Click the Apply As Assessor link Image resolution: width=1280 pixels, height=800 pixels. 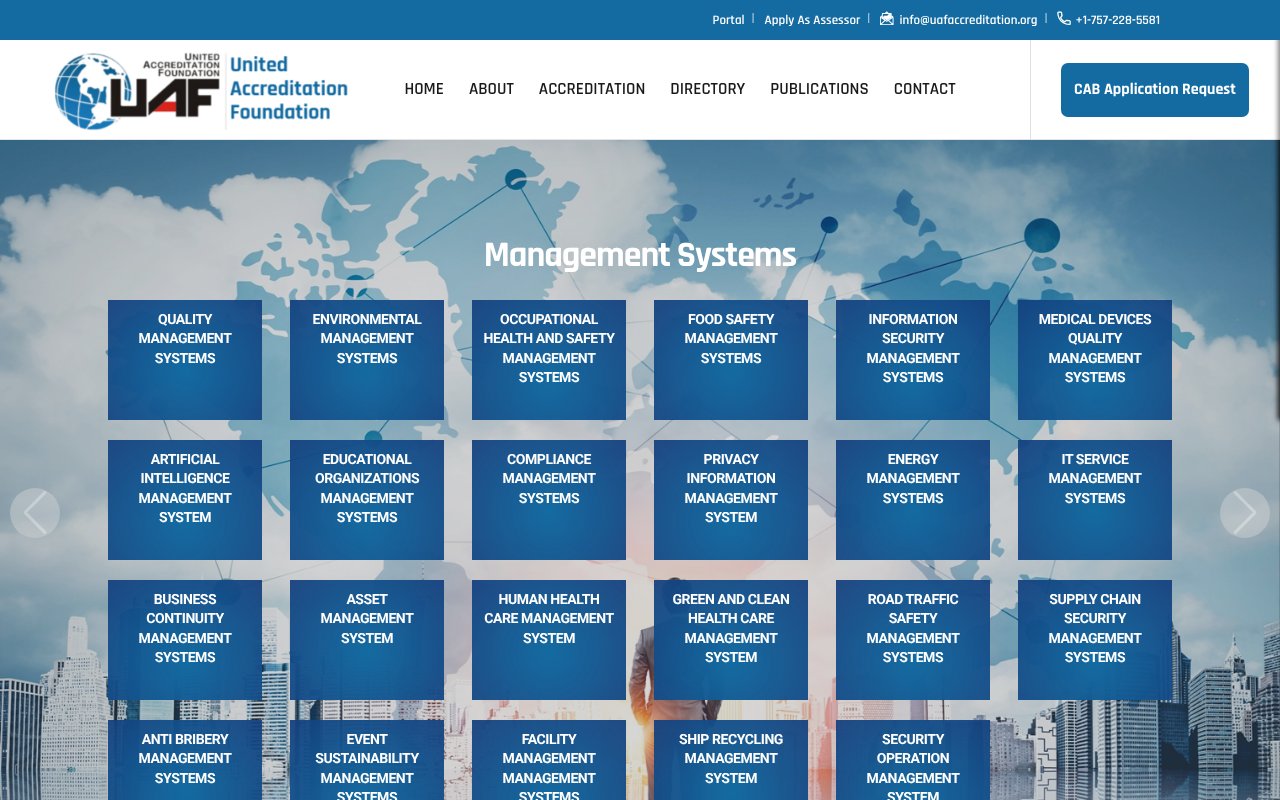click(x=812, y=19)
